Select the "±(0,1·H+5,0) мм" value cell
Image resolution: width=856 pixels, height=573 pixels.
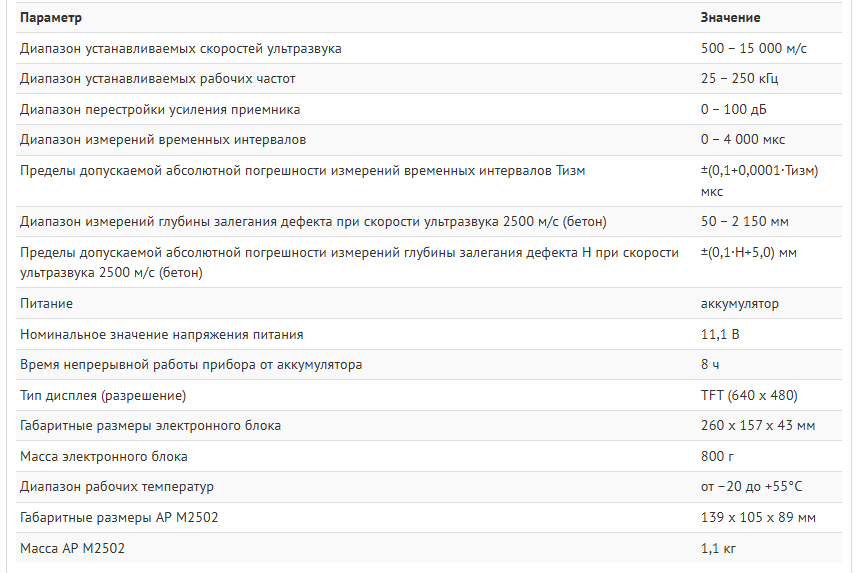[x=749, y=252]
